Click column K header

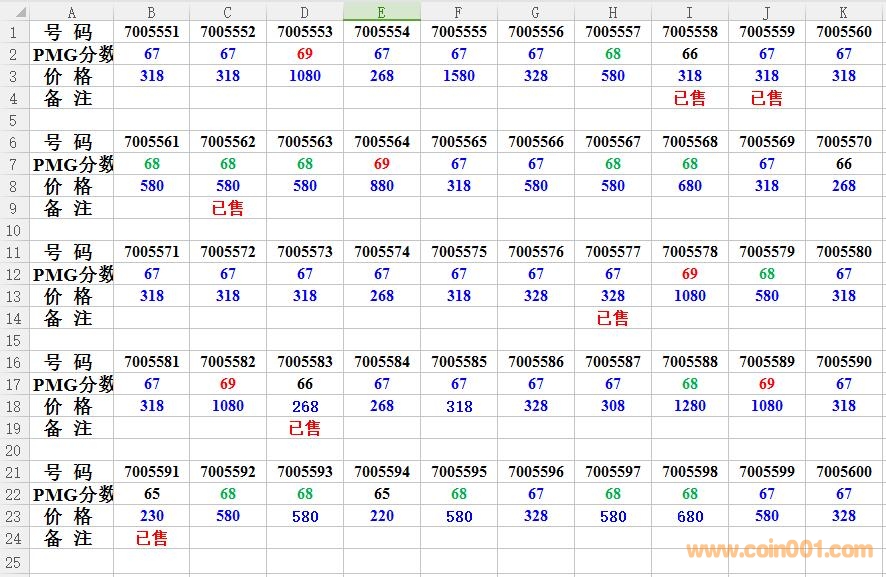(844, 11)
